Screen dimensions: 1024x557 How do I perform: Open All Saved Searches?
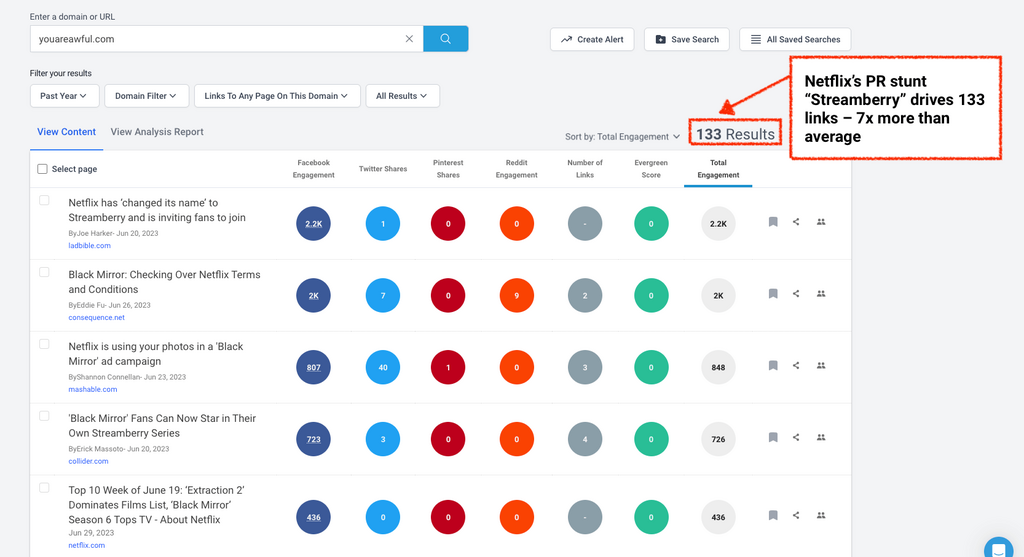point(795,39)
